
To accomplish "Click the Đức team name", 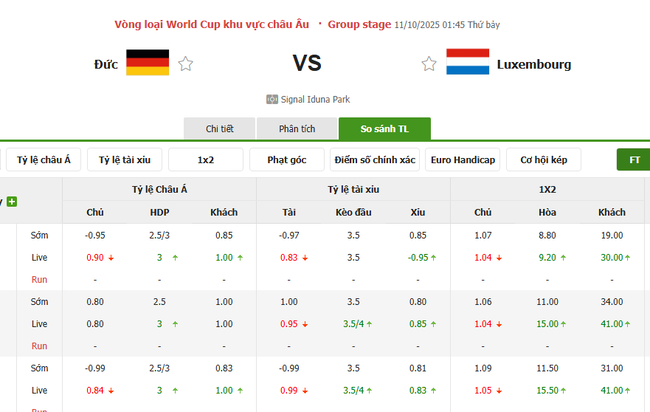I will [107, 64].
